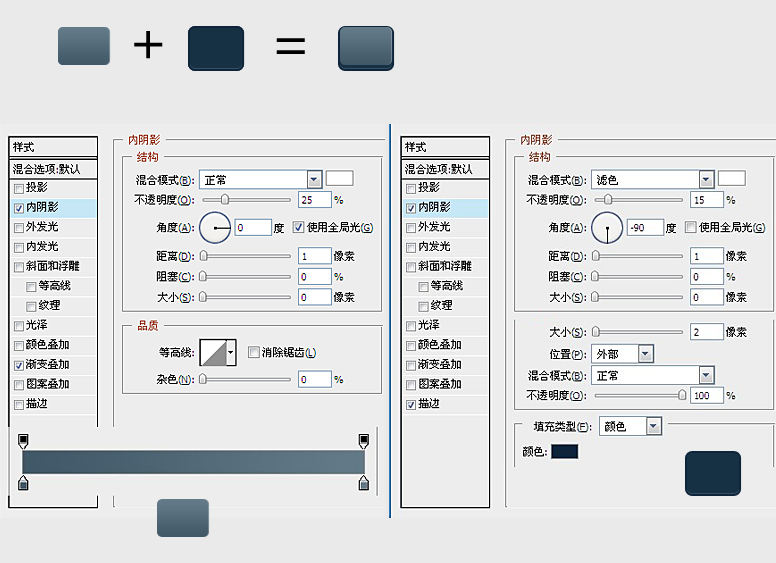Click the dark navy button sample after plus sign
The width and height of the screenshot is (776, 563).
216,48
